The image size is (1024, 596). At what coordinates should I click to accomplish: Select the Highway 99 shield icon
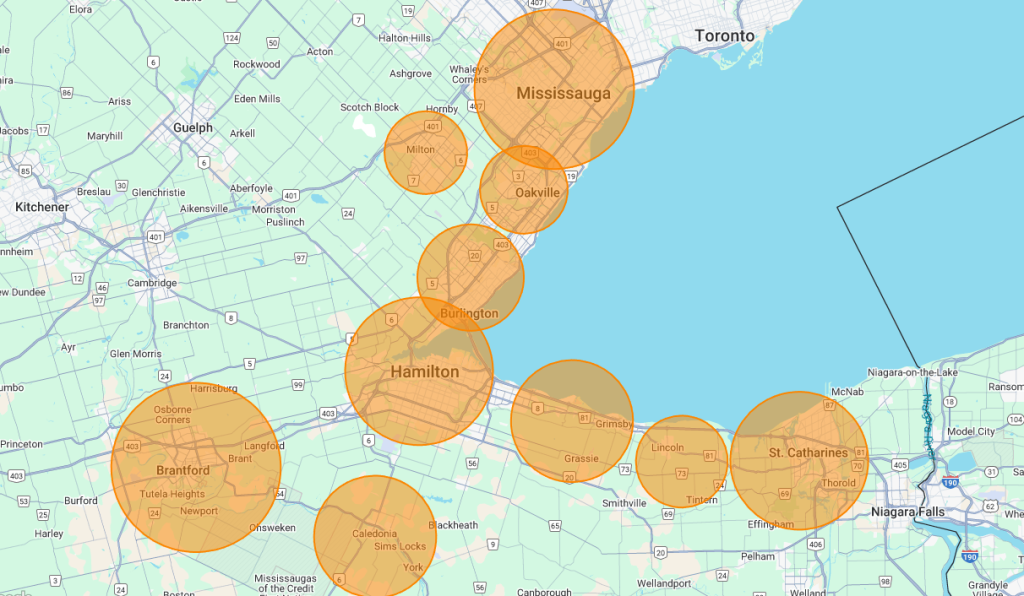298,384
